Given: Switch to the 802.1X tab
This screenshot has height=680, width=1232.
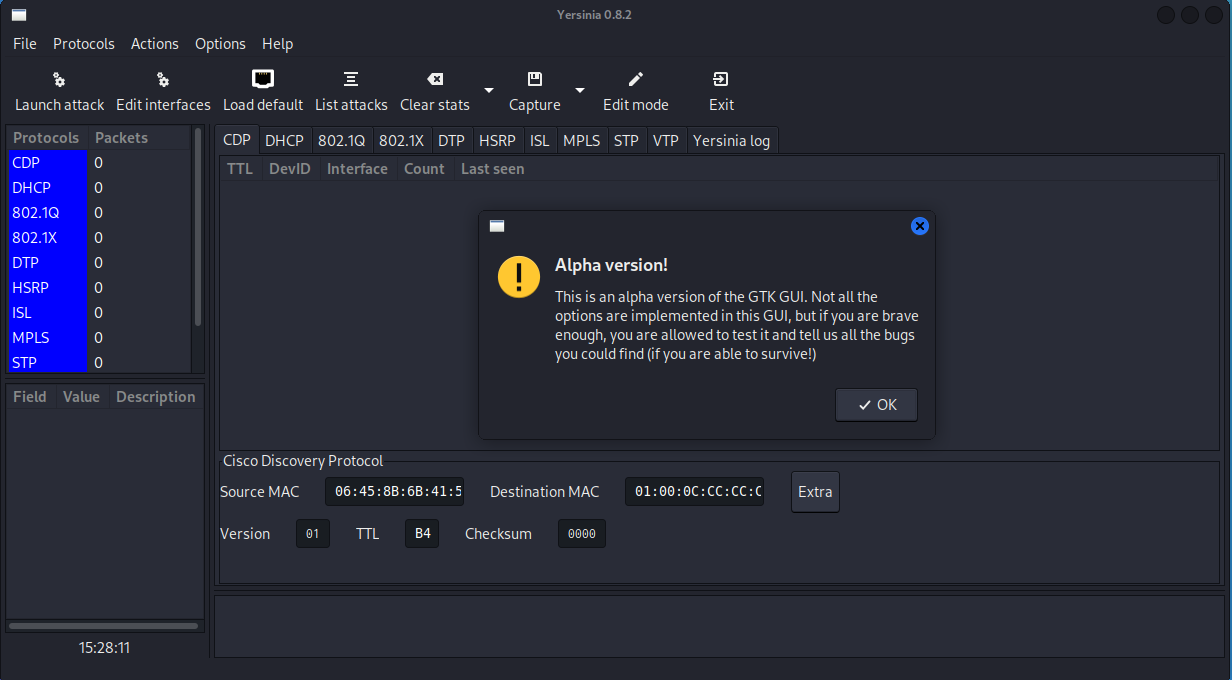Looking at the screenshot, I should point(401,141).
